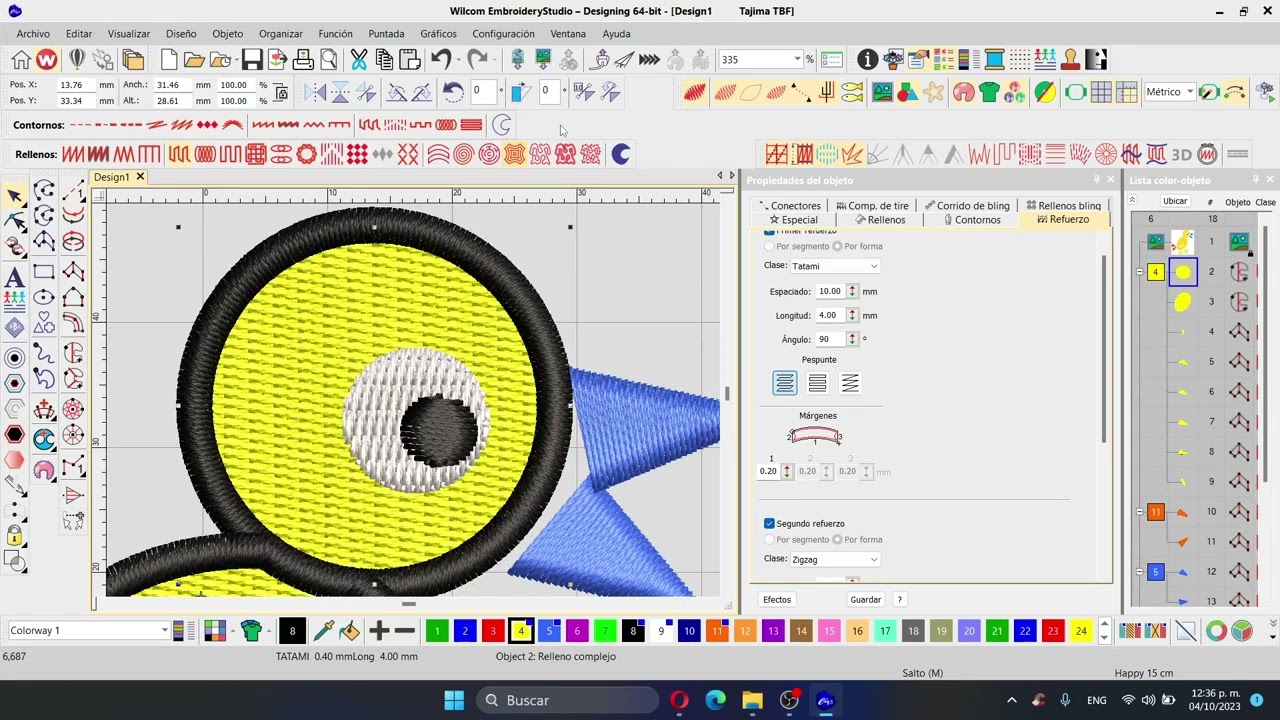The height and width of the screenshot is (720, 1280).
Task: Choose the spiral fill stitch type
Action: click(463, 154)
